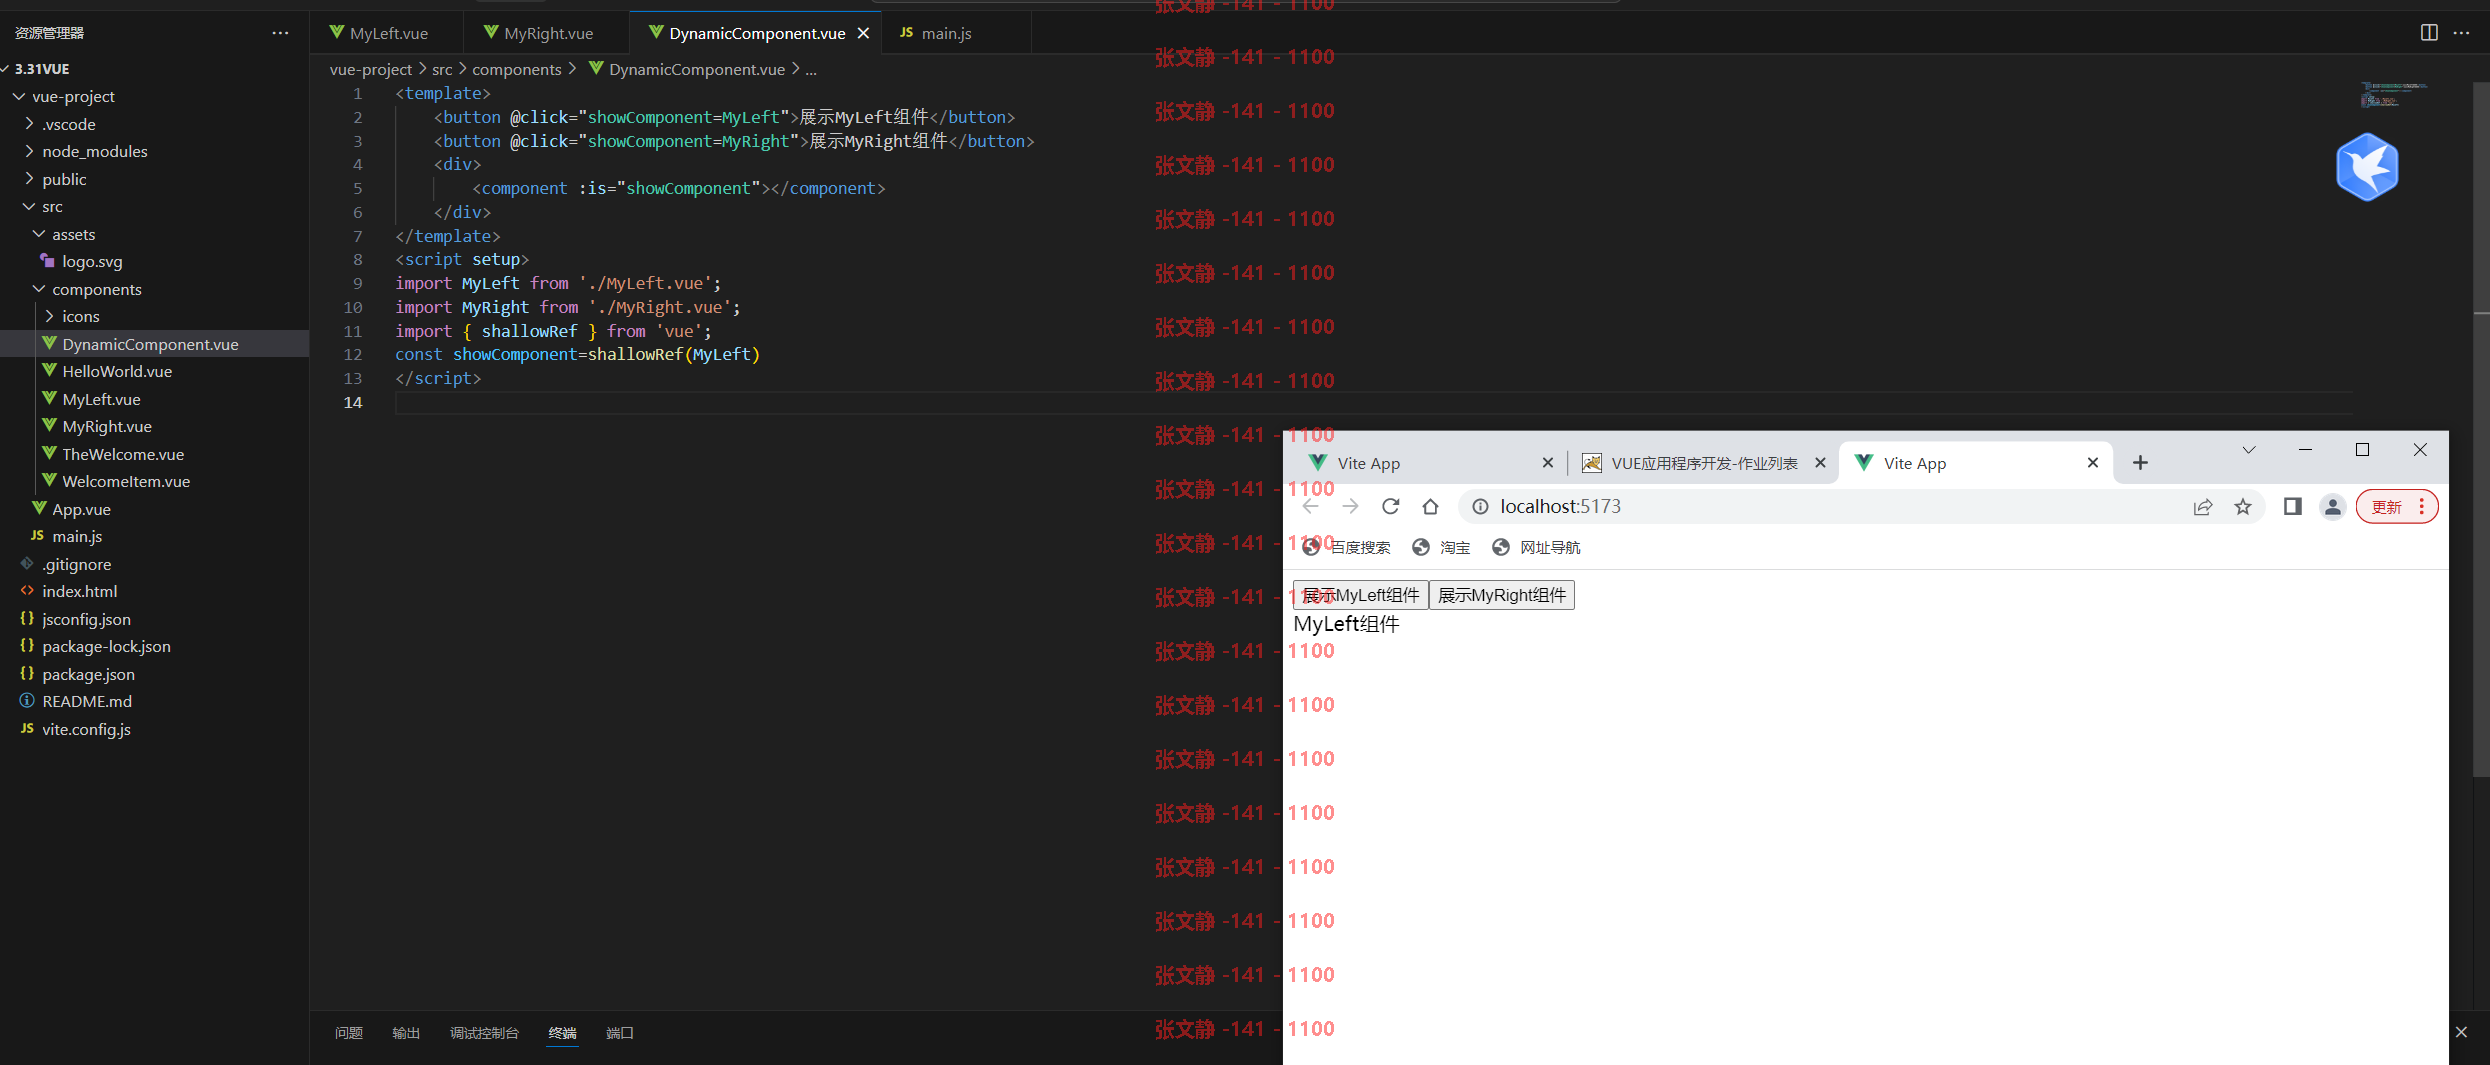2490x1065 pixels.
Task: Click the 百度搜索 bookmark
Action: (1346, 548)
